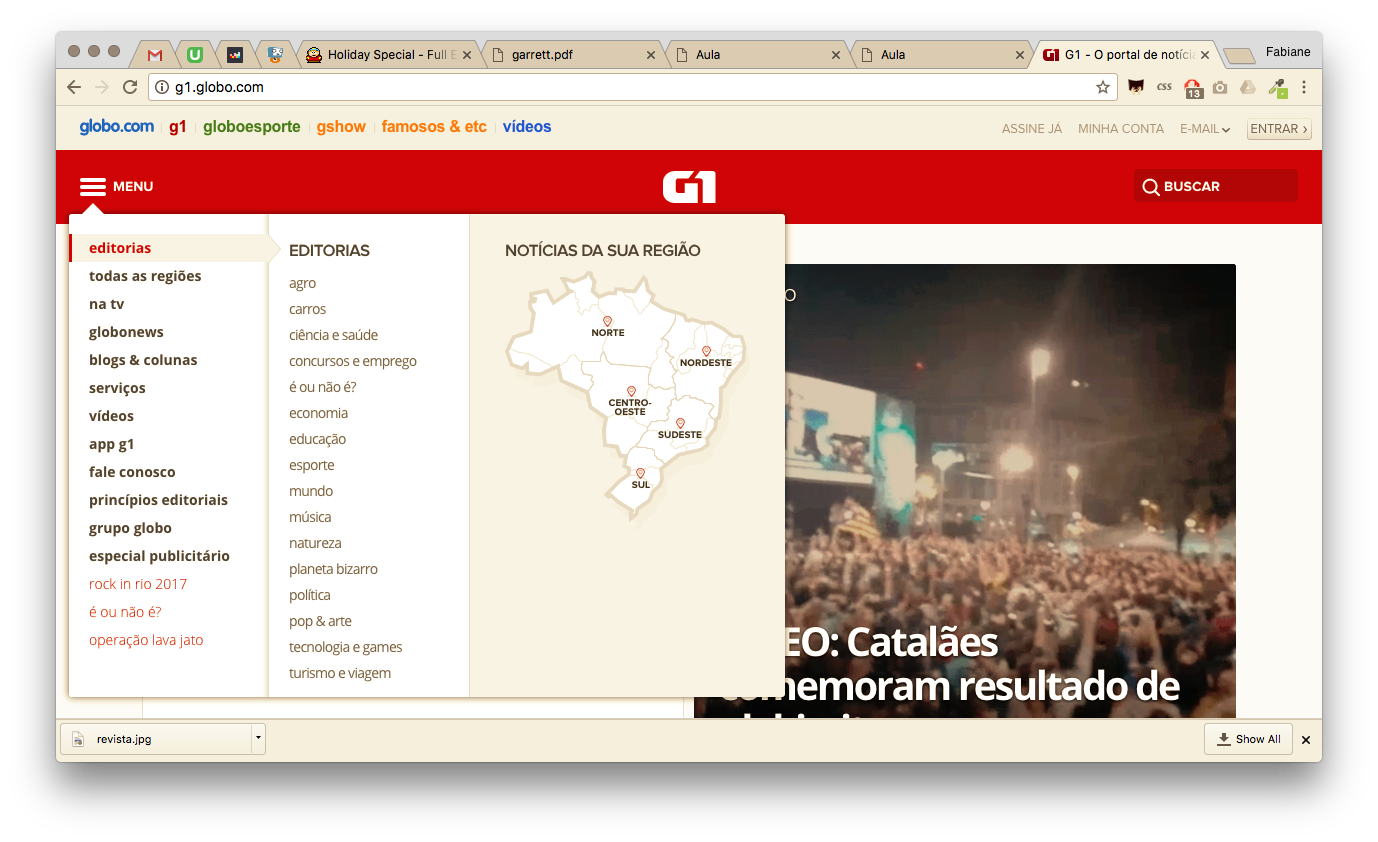Bookmark page with the star icon

coord(1102,87)
